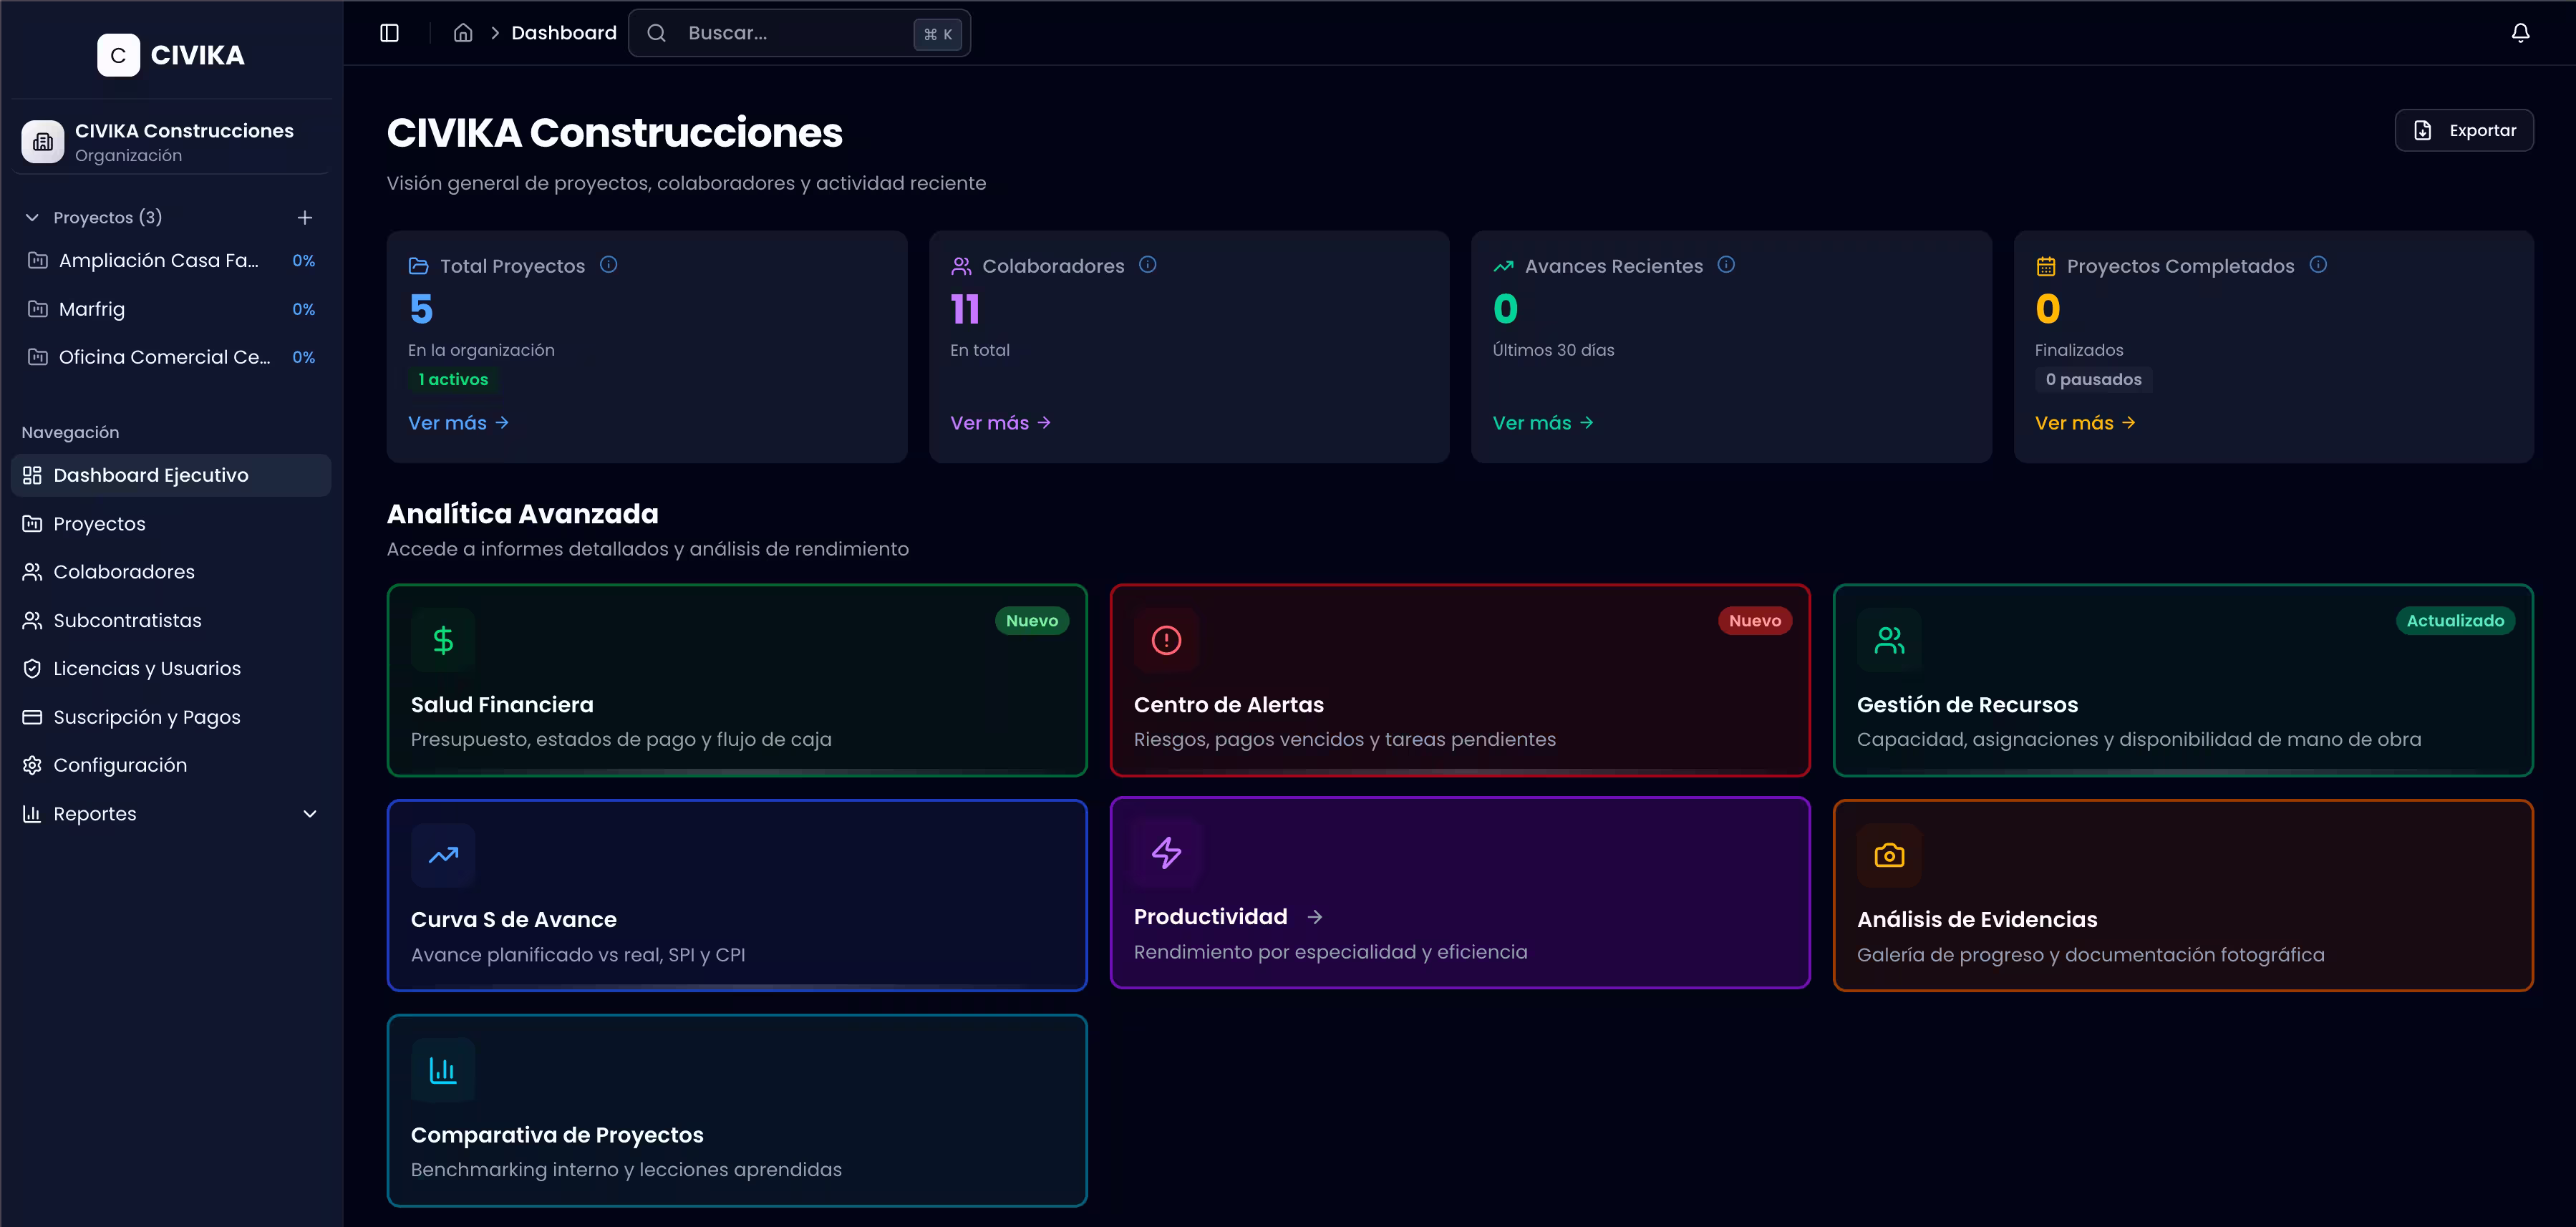Click the camera icon in Análisis de Evidencias
The image size is (2576, 1227).
tap(1889, 854)
